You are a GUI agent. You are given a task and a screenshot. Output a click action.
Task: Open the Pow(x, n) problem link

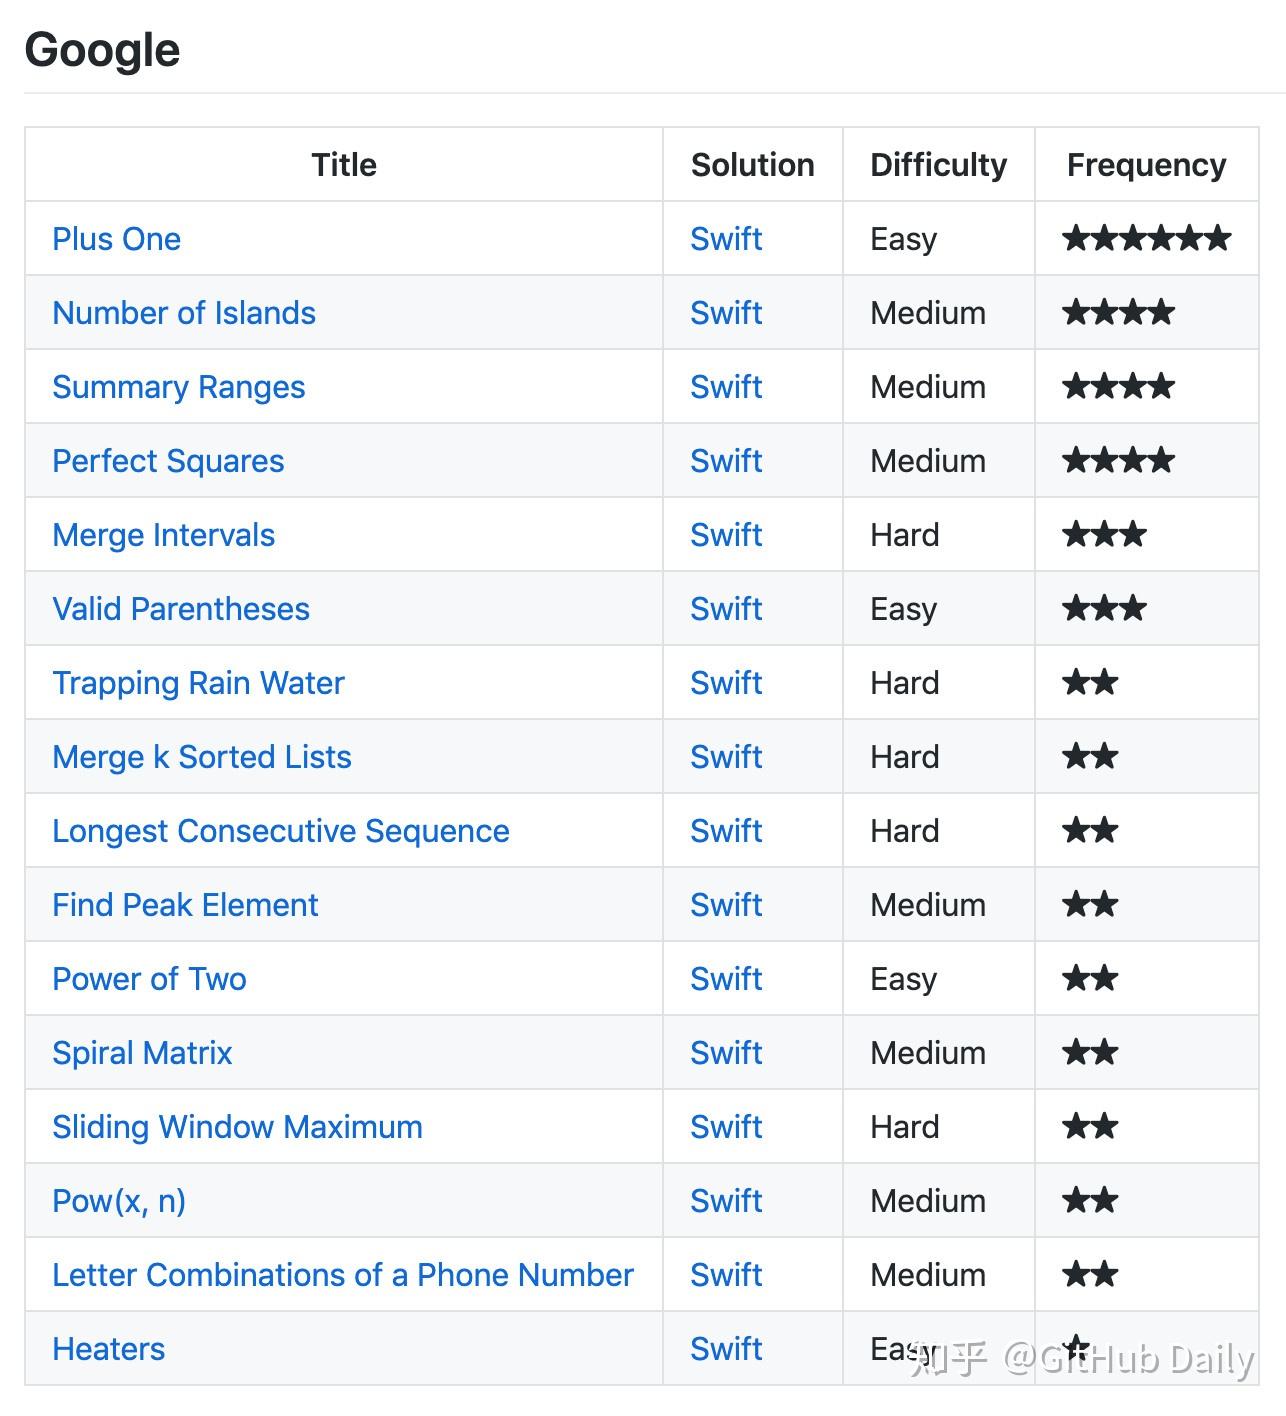(119, 1201)
